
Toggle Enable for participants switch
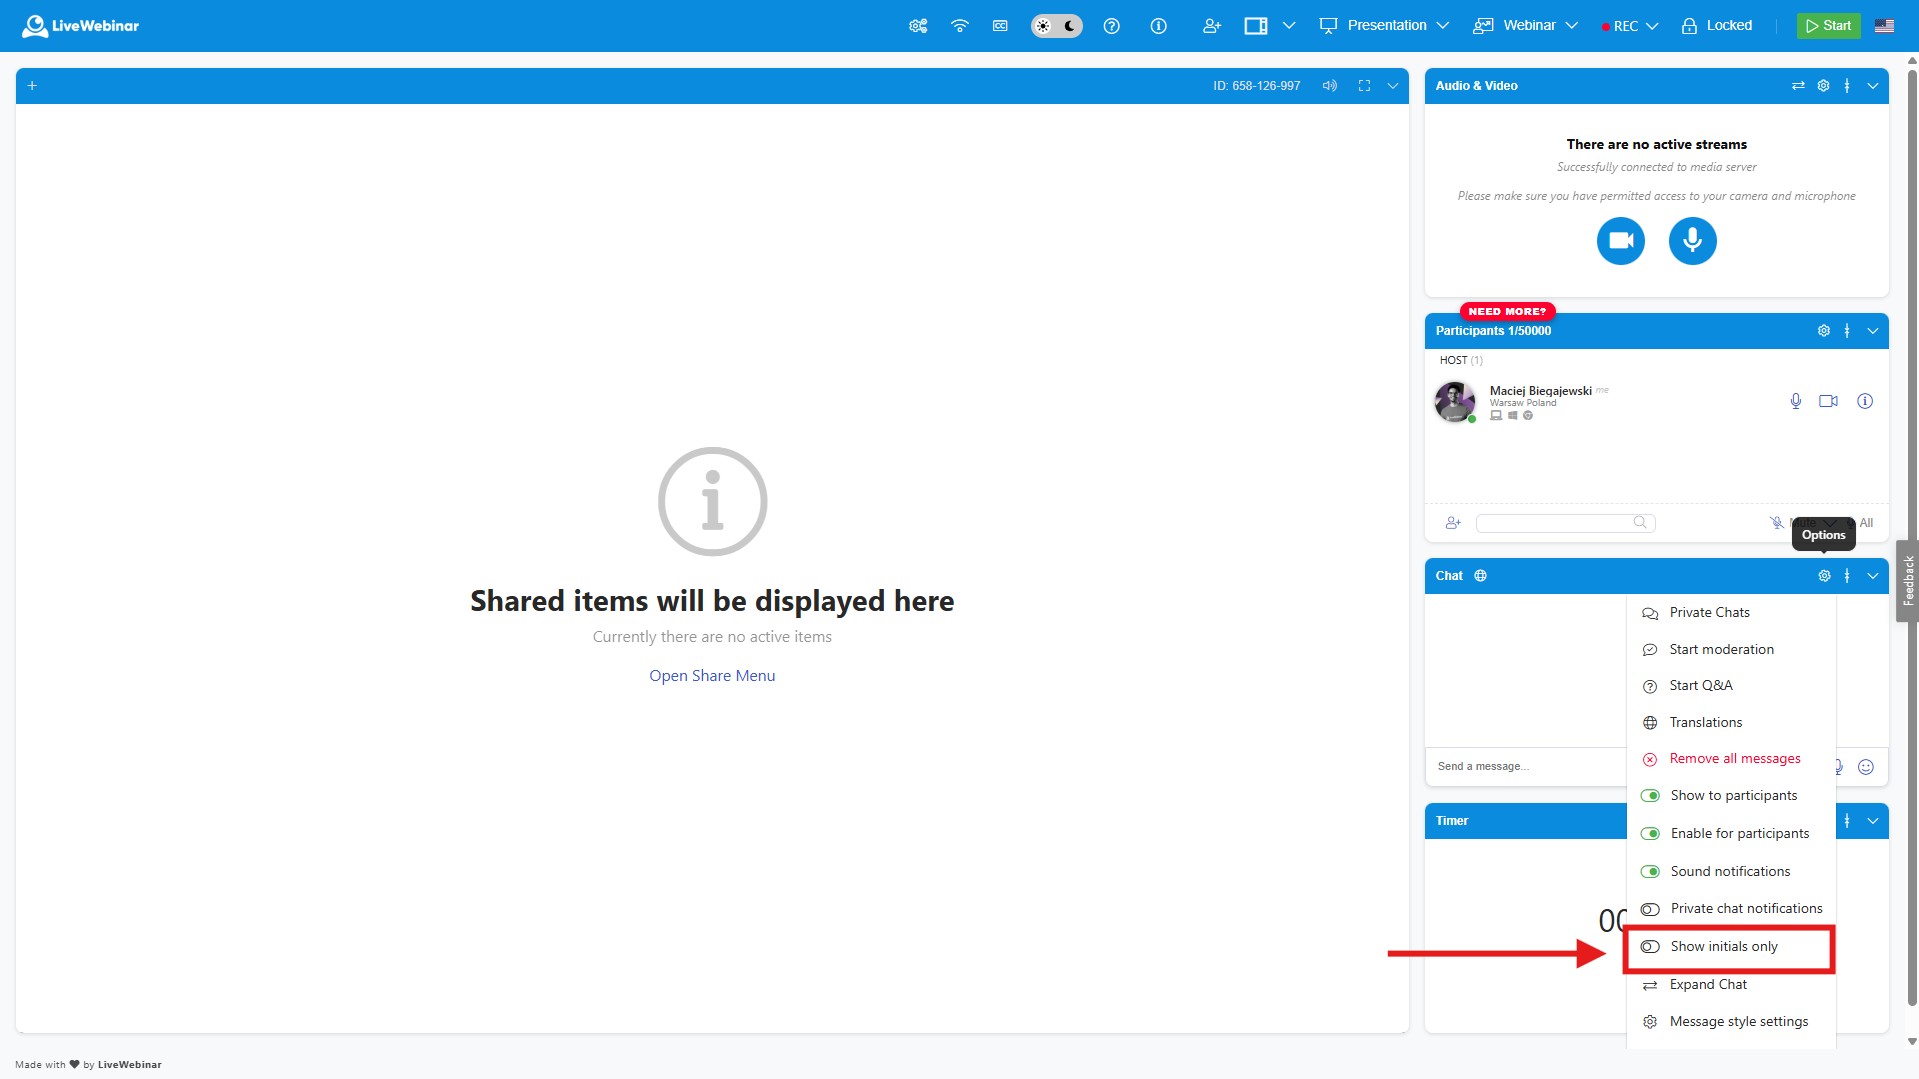[1650, 834]
